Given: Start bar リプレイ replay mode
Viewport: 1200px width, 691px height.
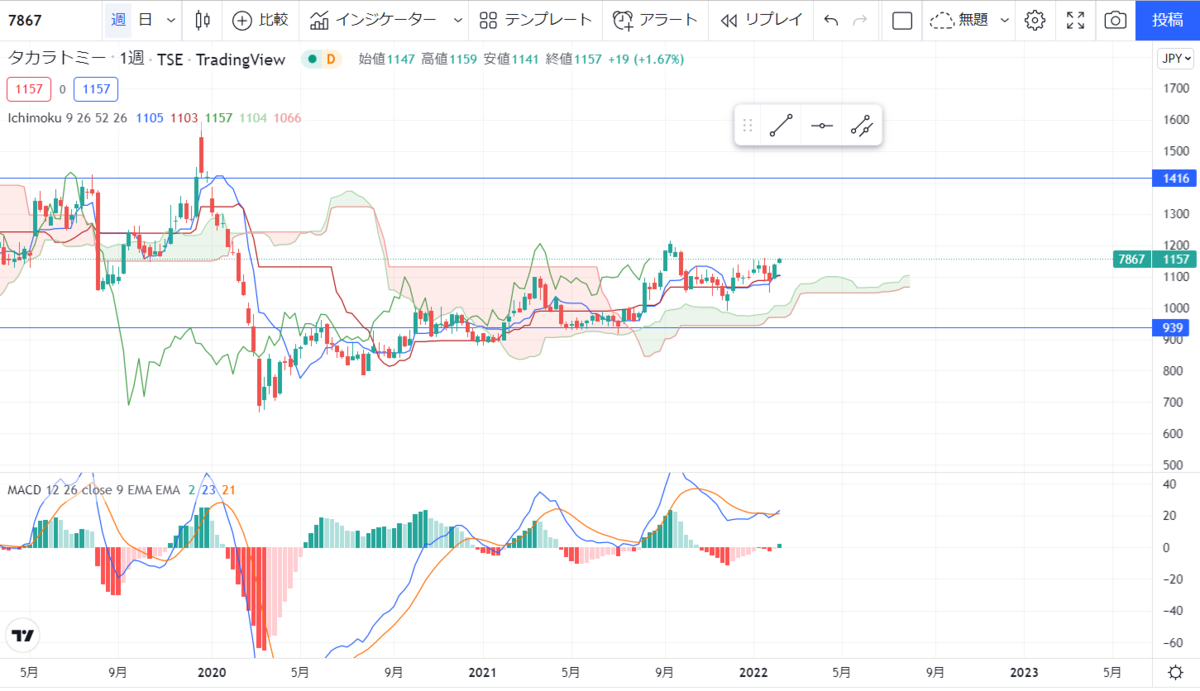Looking at the screenshot, I should click(x=761, y=20).
